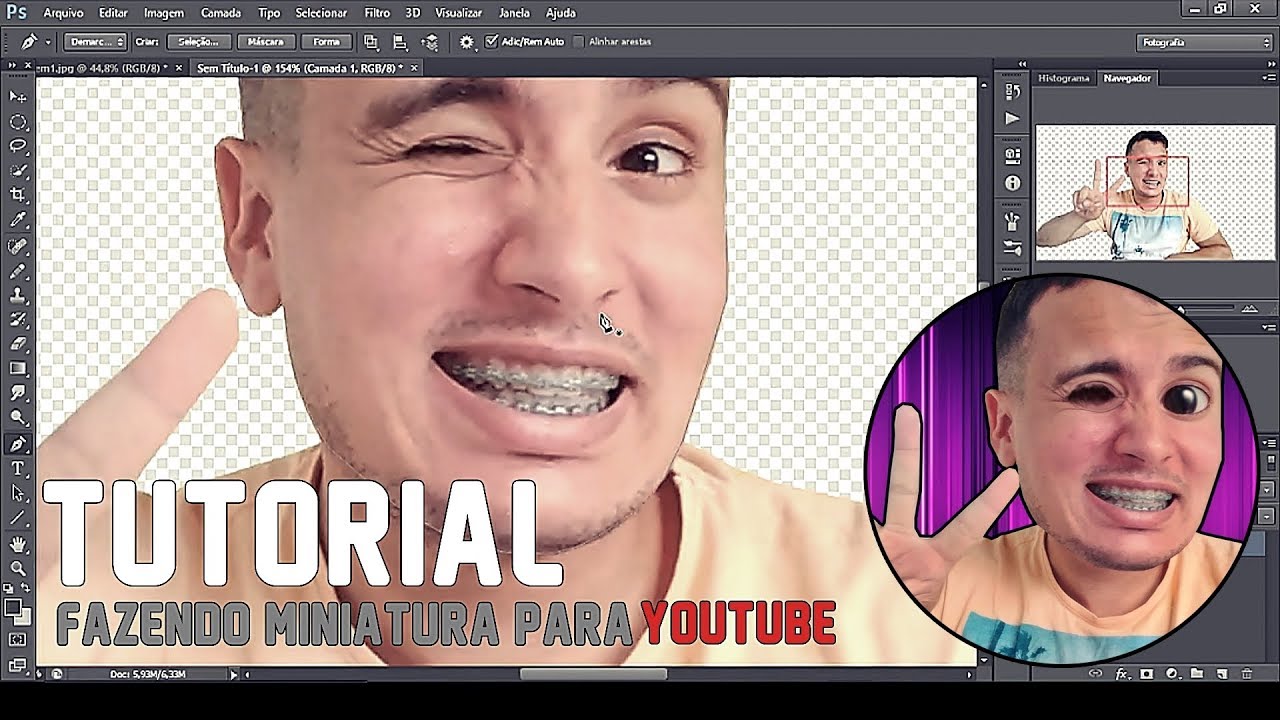
Task: Open path operations options
Action: [x=371, y=42]
